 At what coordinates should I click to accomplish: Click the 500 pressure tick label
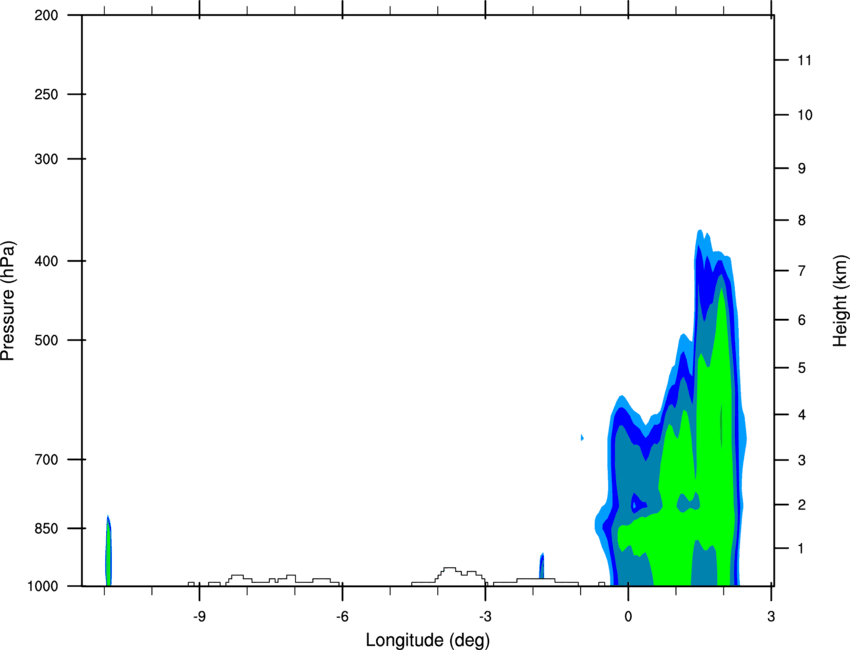point(46,340)
